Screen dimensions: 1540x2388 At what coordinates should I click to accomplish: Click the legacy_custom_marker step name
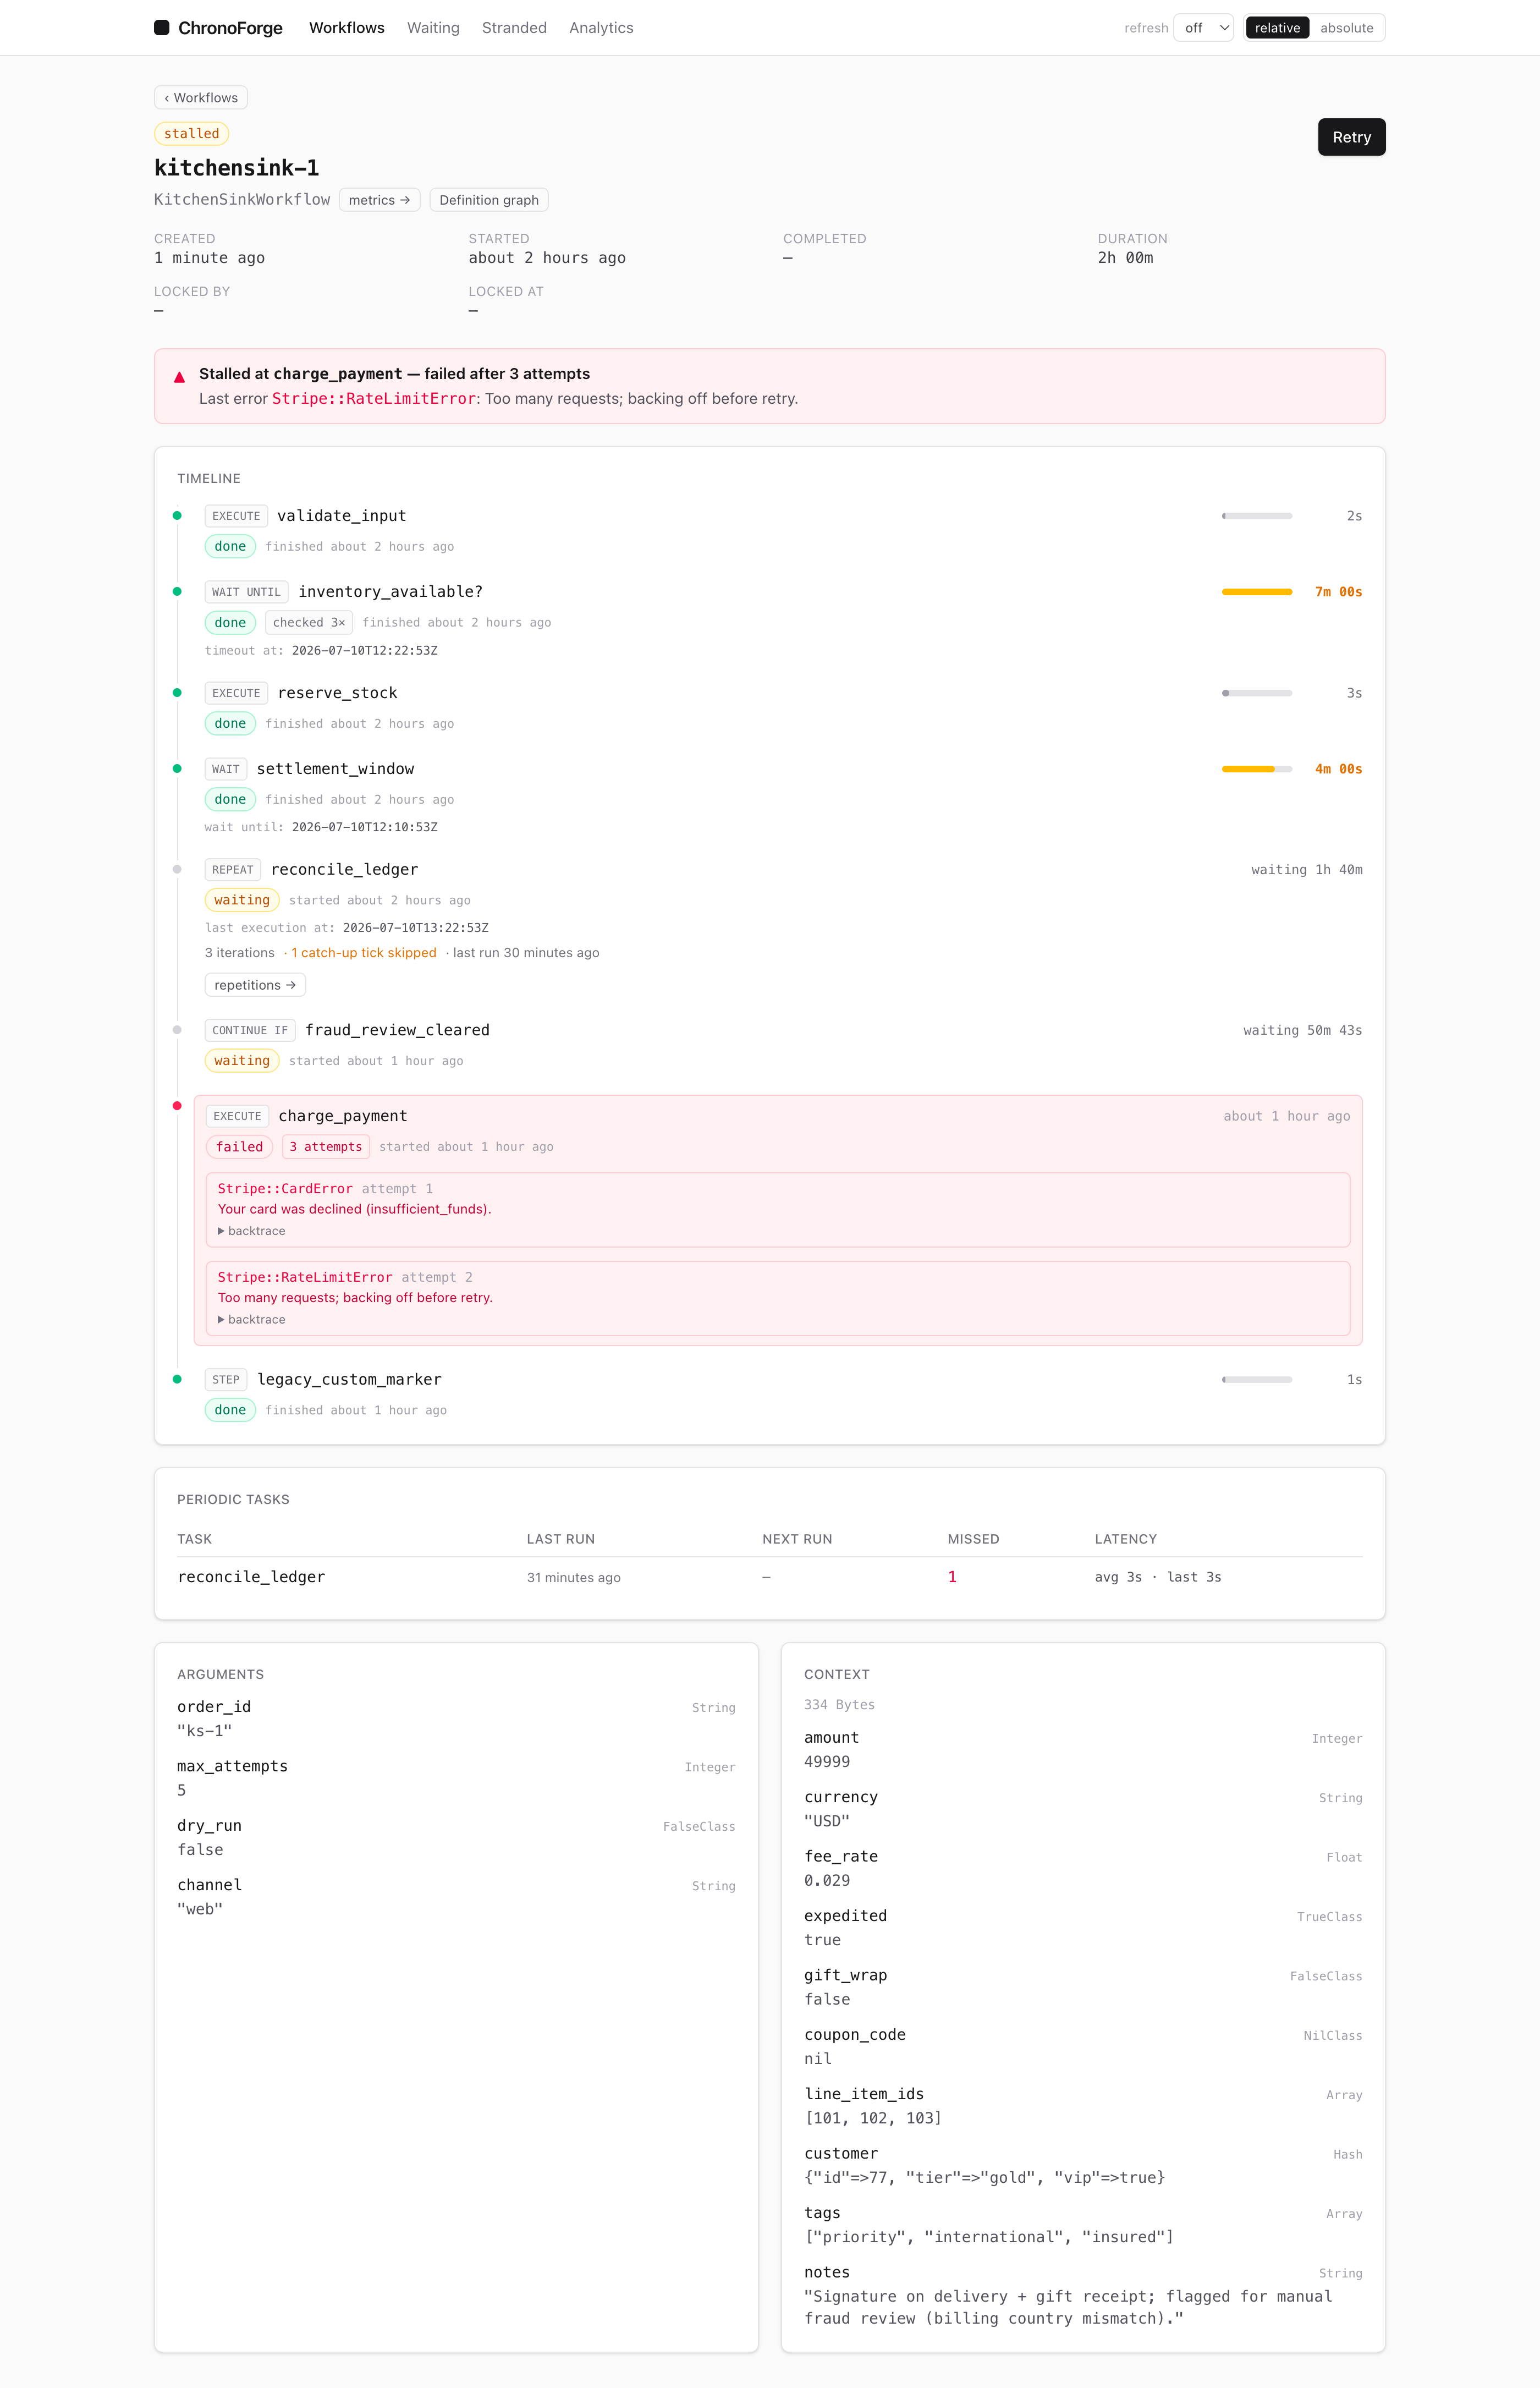(349, 1380)
